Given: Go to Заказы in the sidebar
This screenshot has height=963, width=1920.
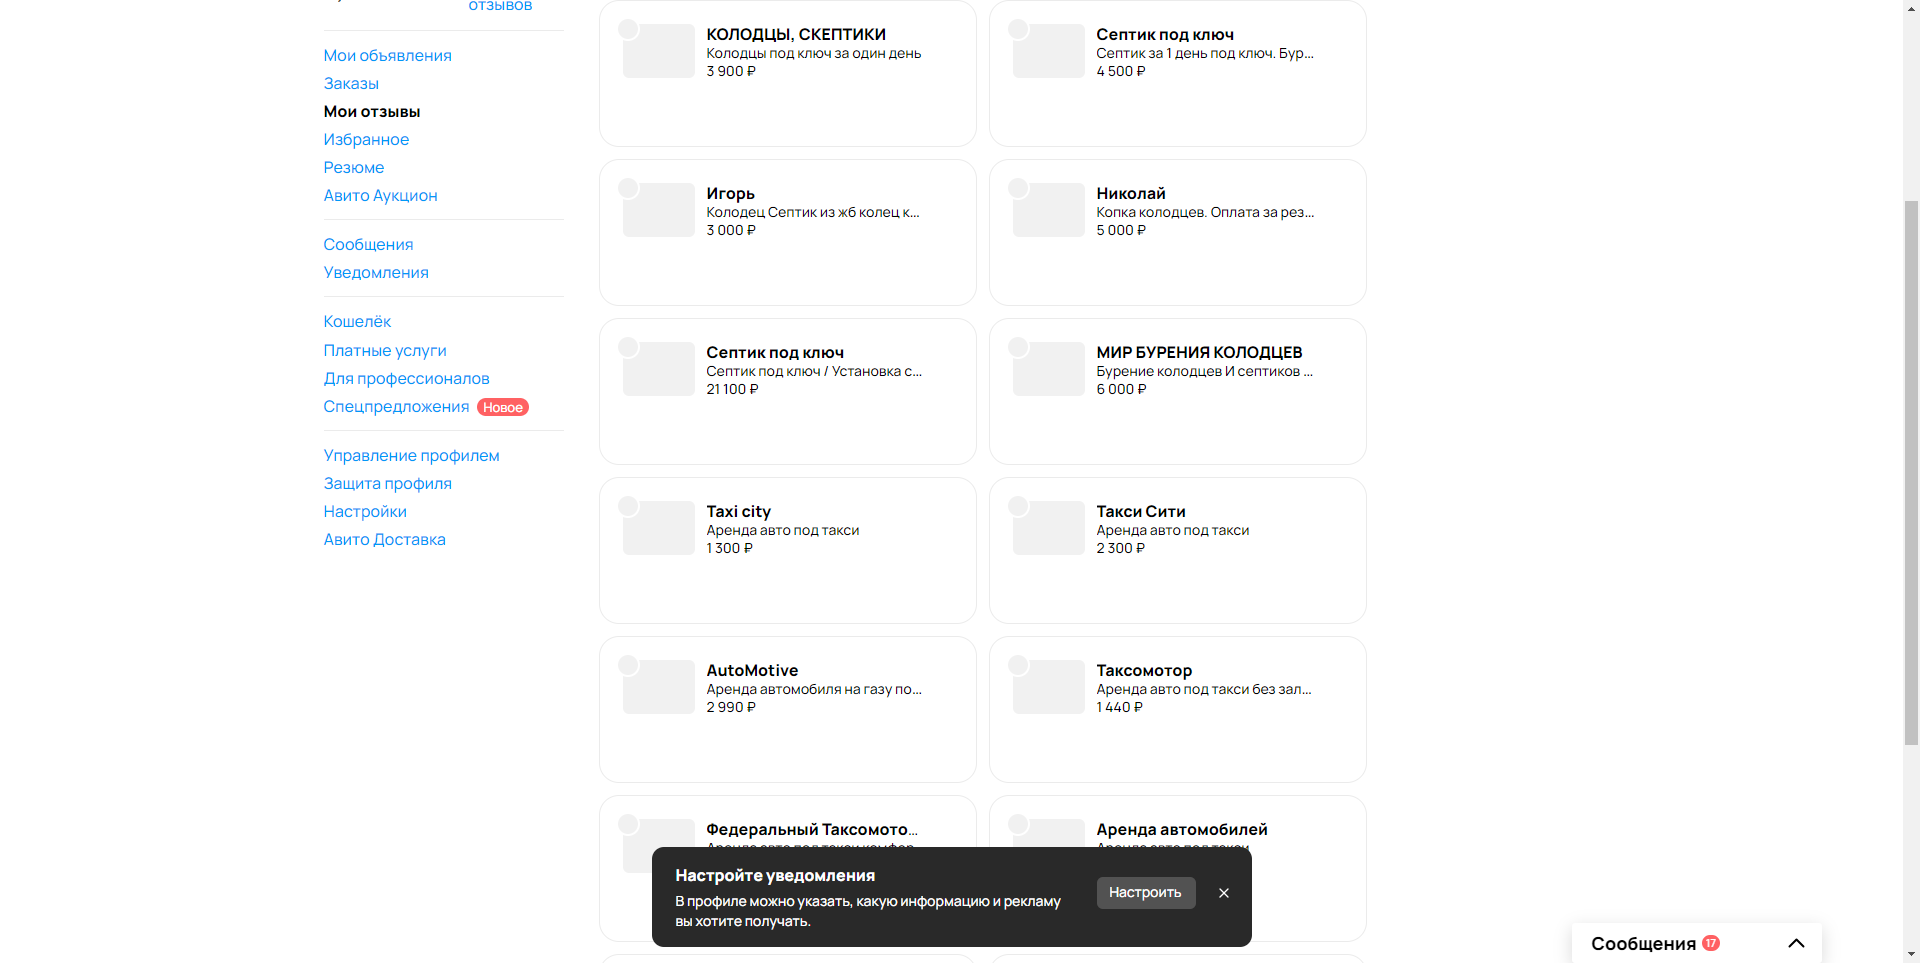Looking at the screenshot, I should click(x=351, y=84).
